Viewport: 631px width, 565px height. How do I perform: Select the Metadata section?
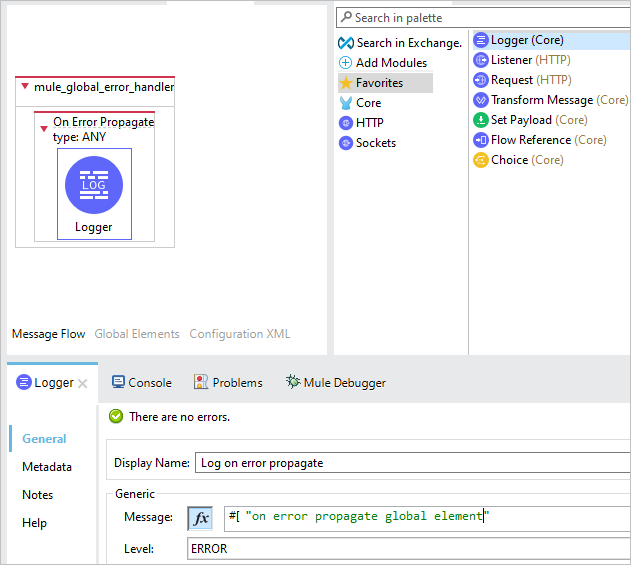click(x=47, y=467)
